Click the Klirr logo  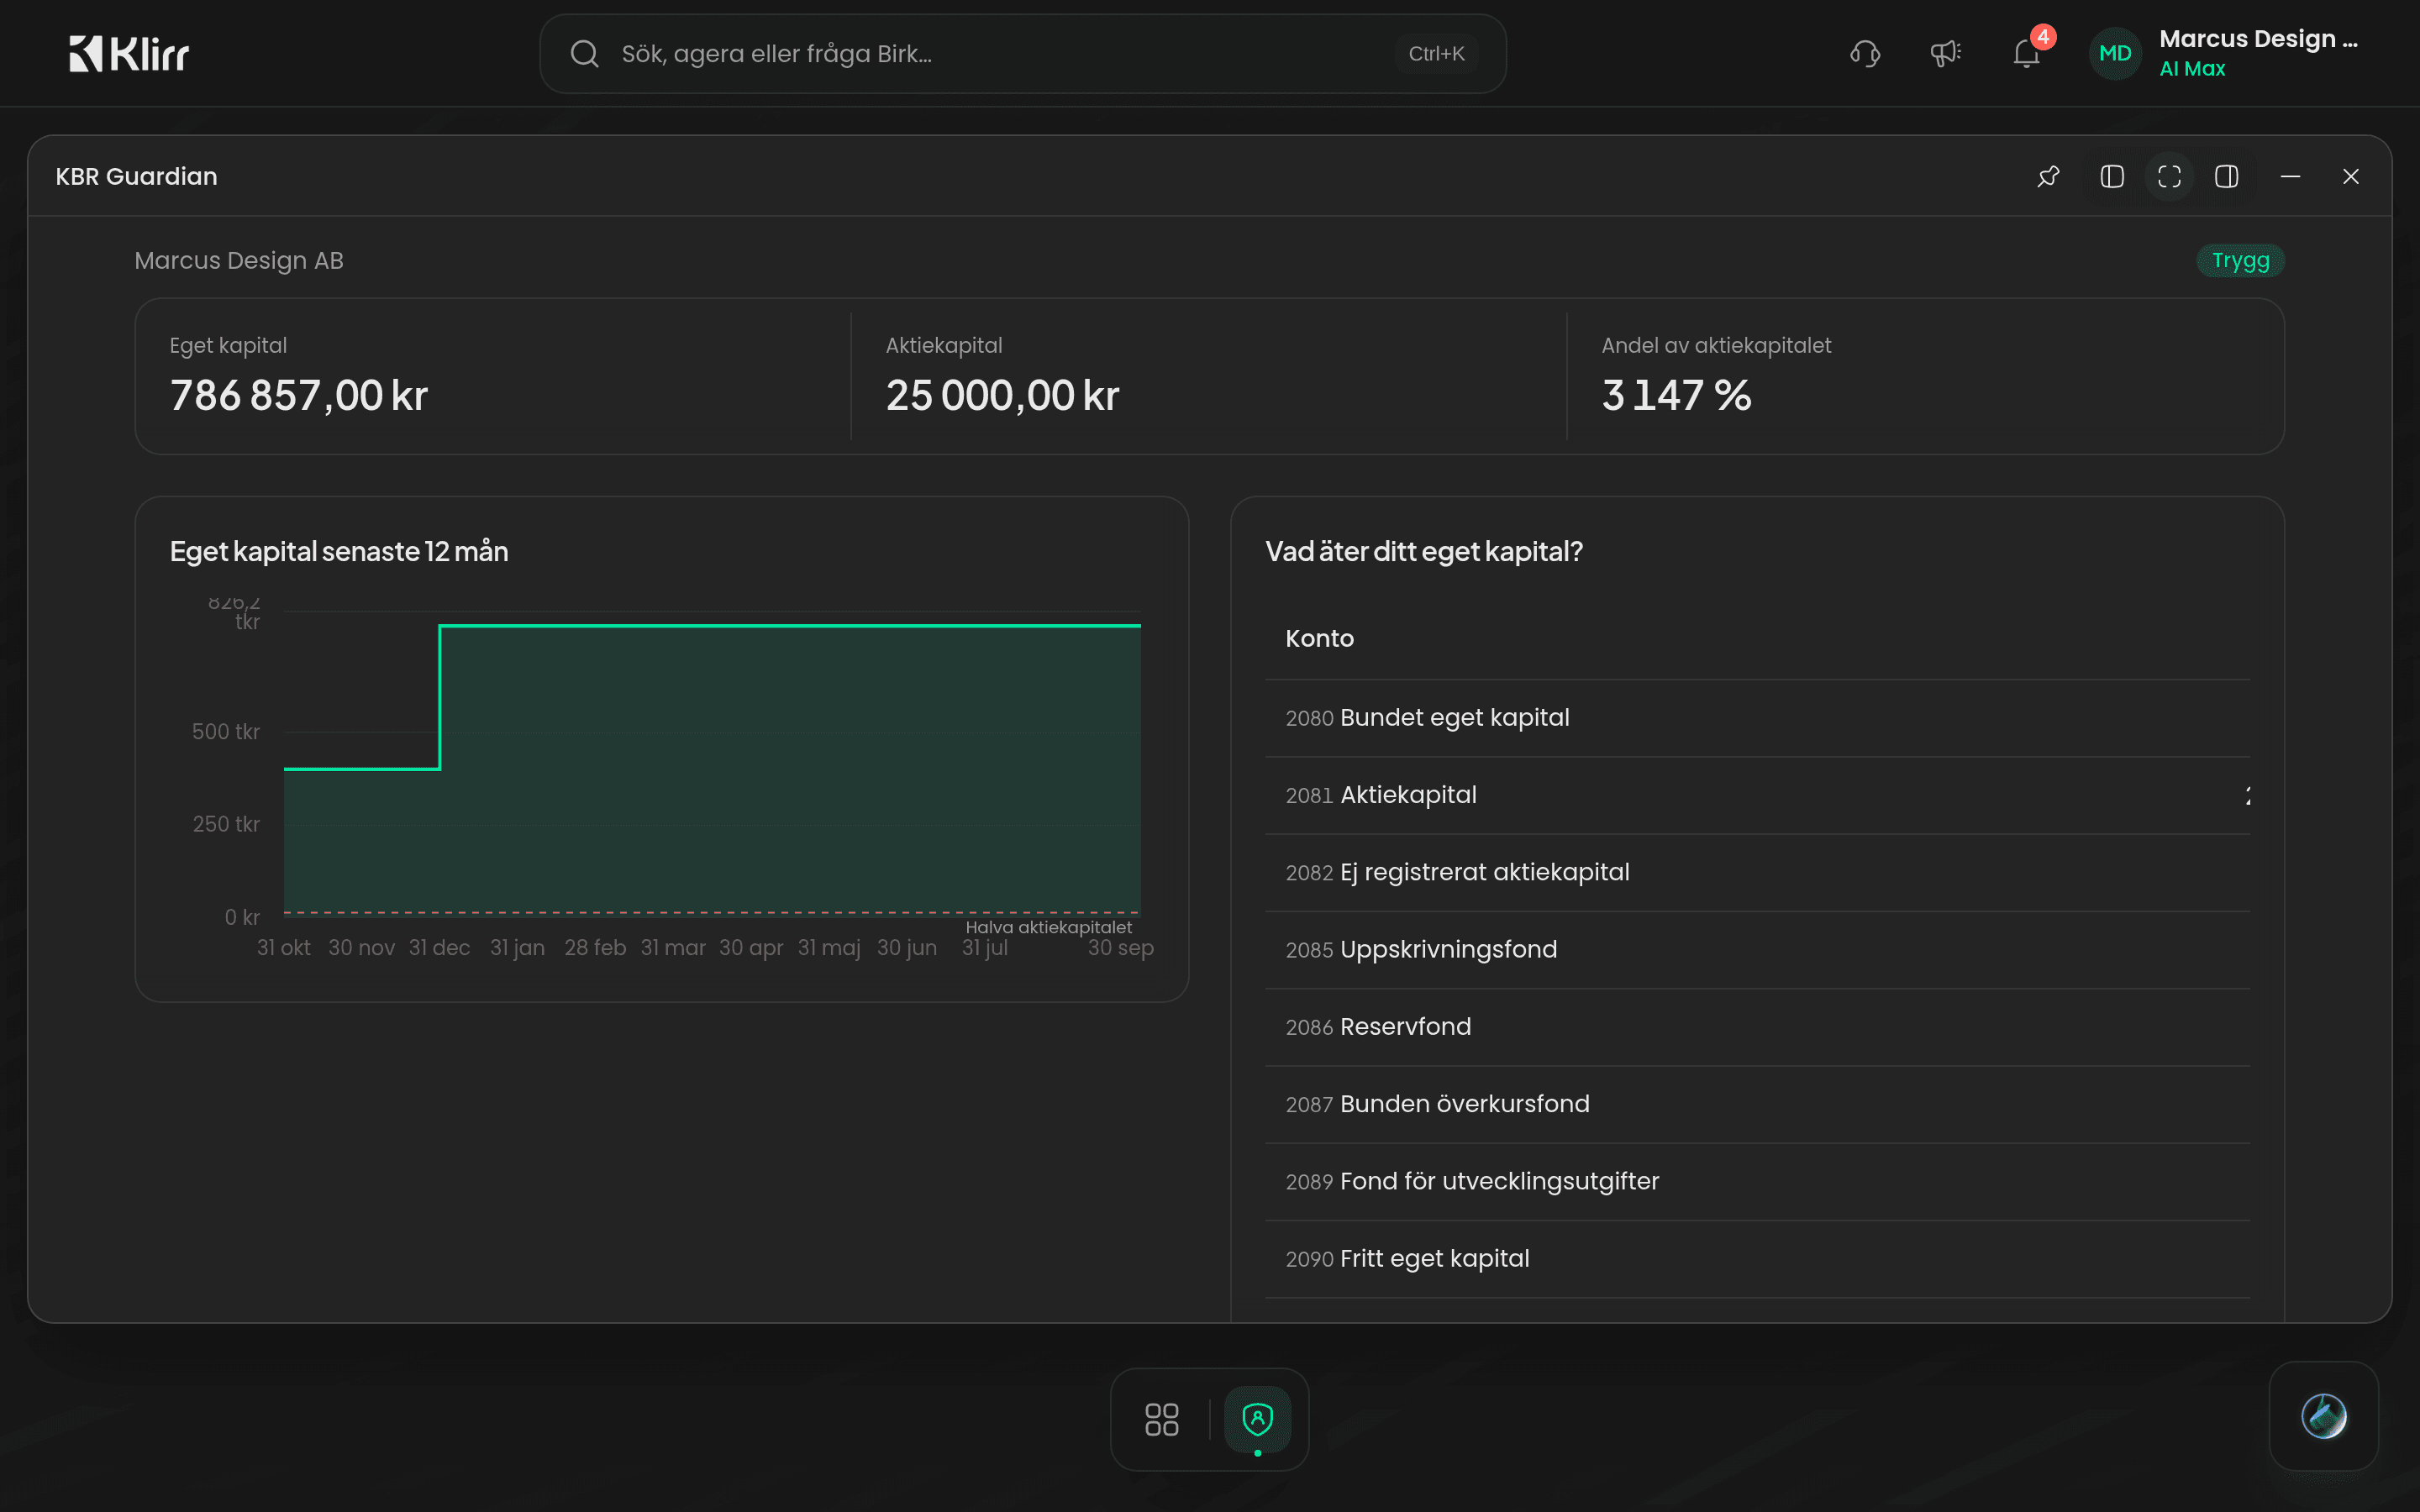[x=128, y=53]
